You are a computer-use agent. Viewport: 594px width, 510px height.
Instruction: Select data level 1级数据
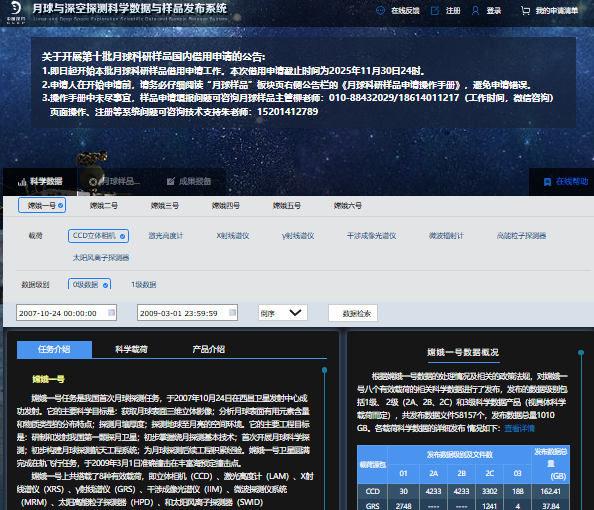pos(144,284)
